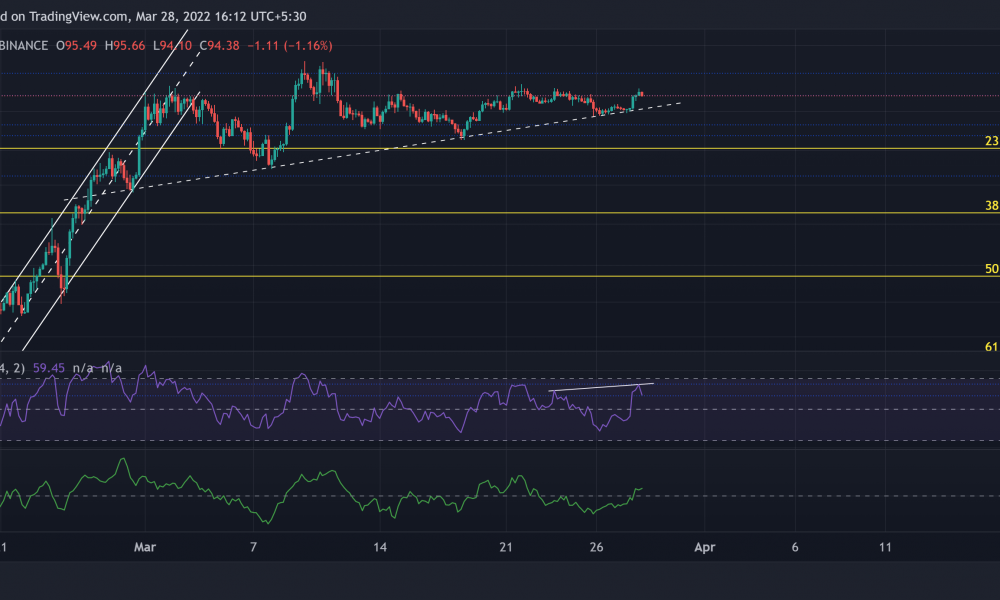Click the Mar label on time axis

[x=145, y=547]
